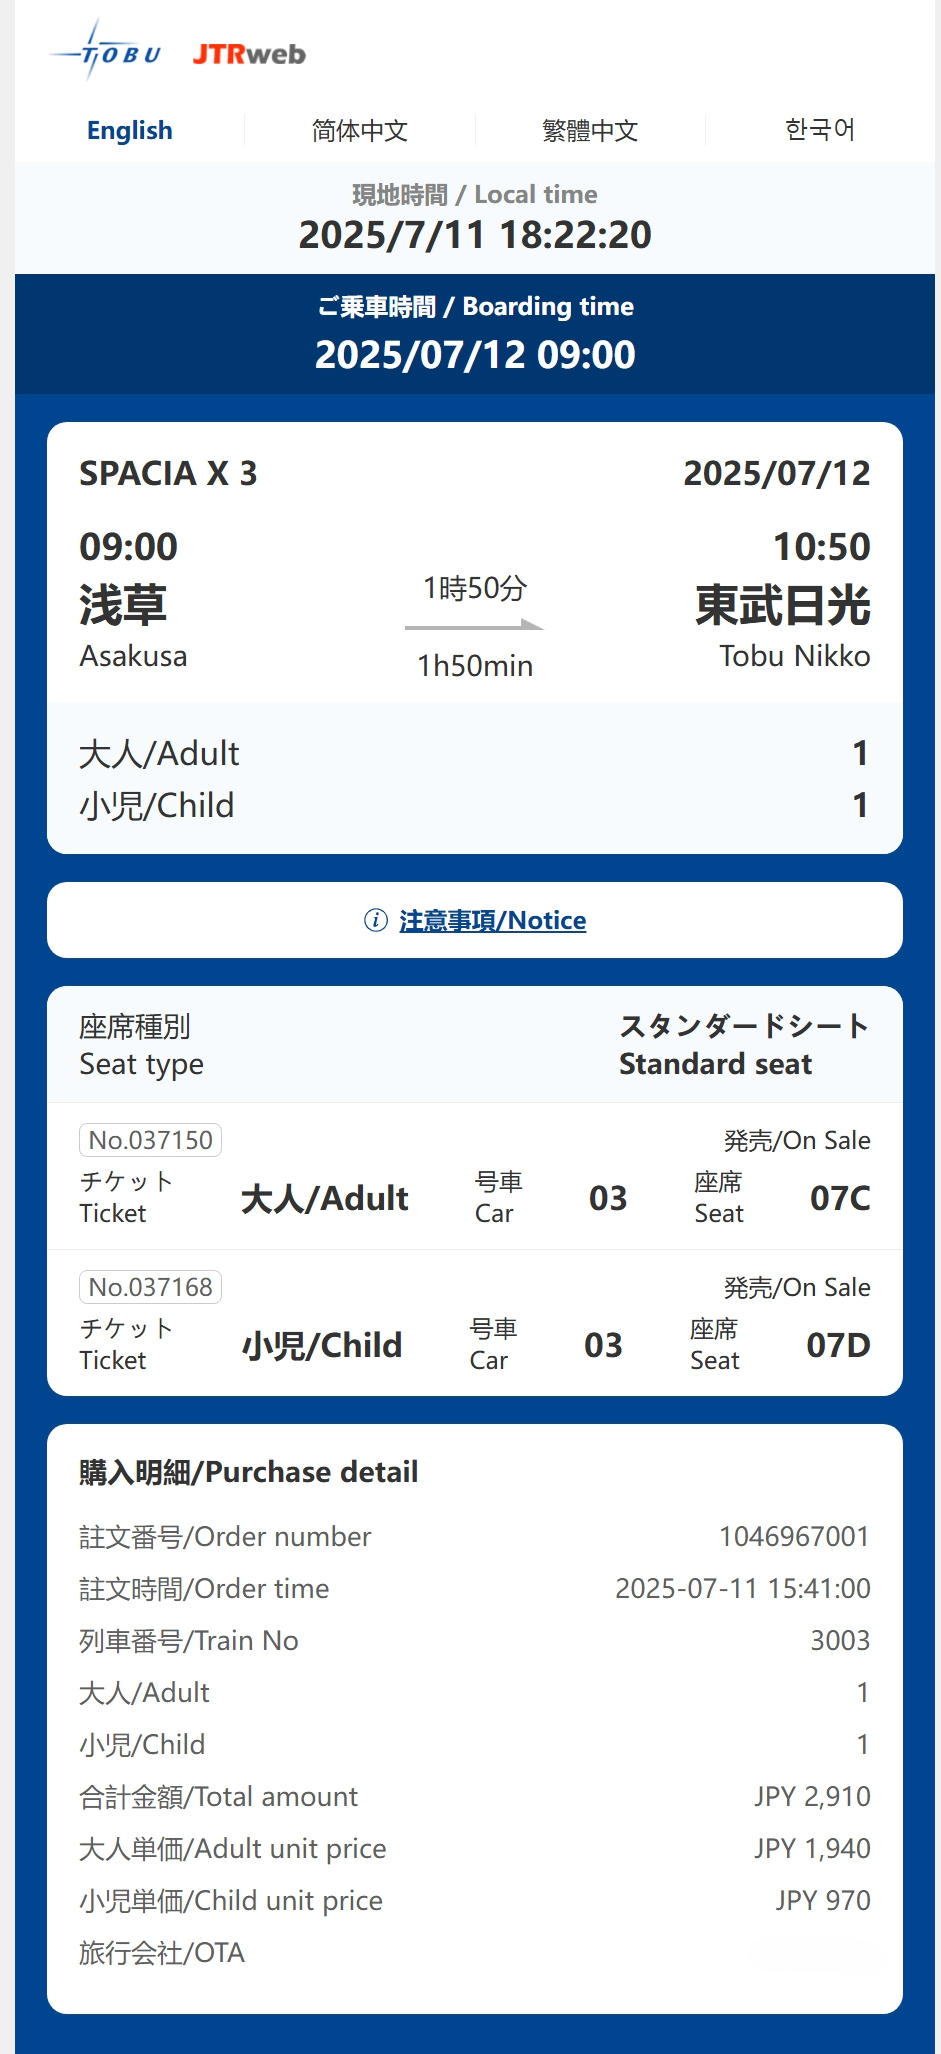Click ticket number No.037150 badge
941x2054 pixels.
click(x=150, y=1140)
